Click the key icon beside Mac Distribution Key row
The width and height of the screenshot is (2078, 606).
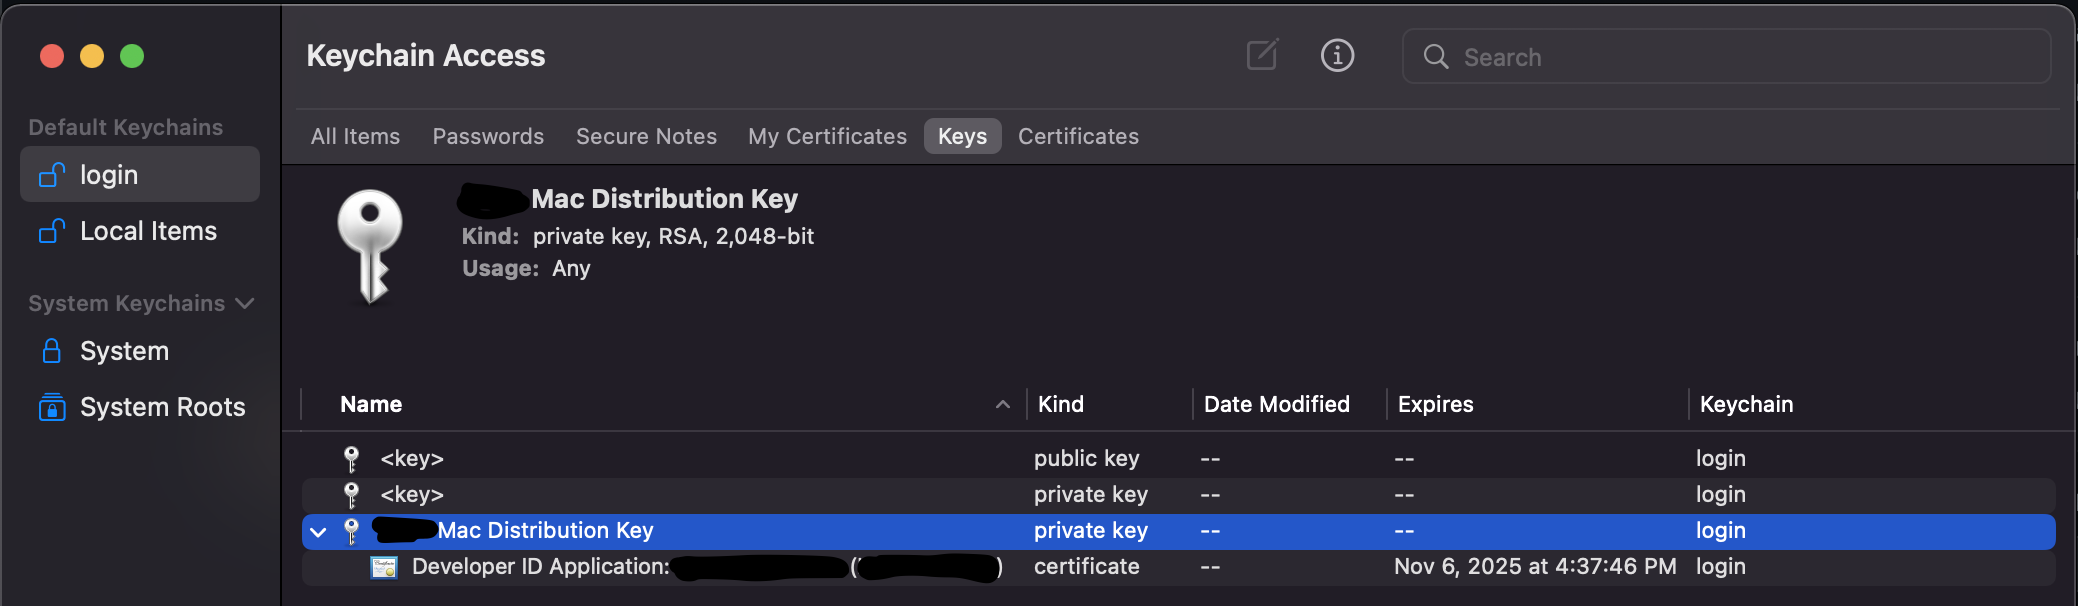[352, 531]
